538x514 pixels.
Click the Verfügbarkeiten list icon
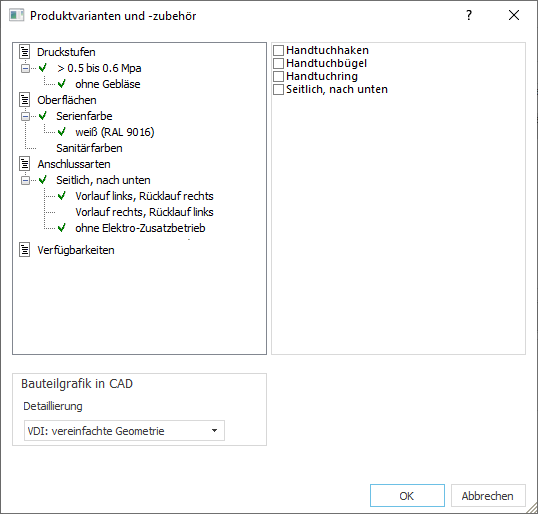[25, 249]
